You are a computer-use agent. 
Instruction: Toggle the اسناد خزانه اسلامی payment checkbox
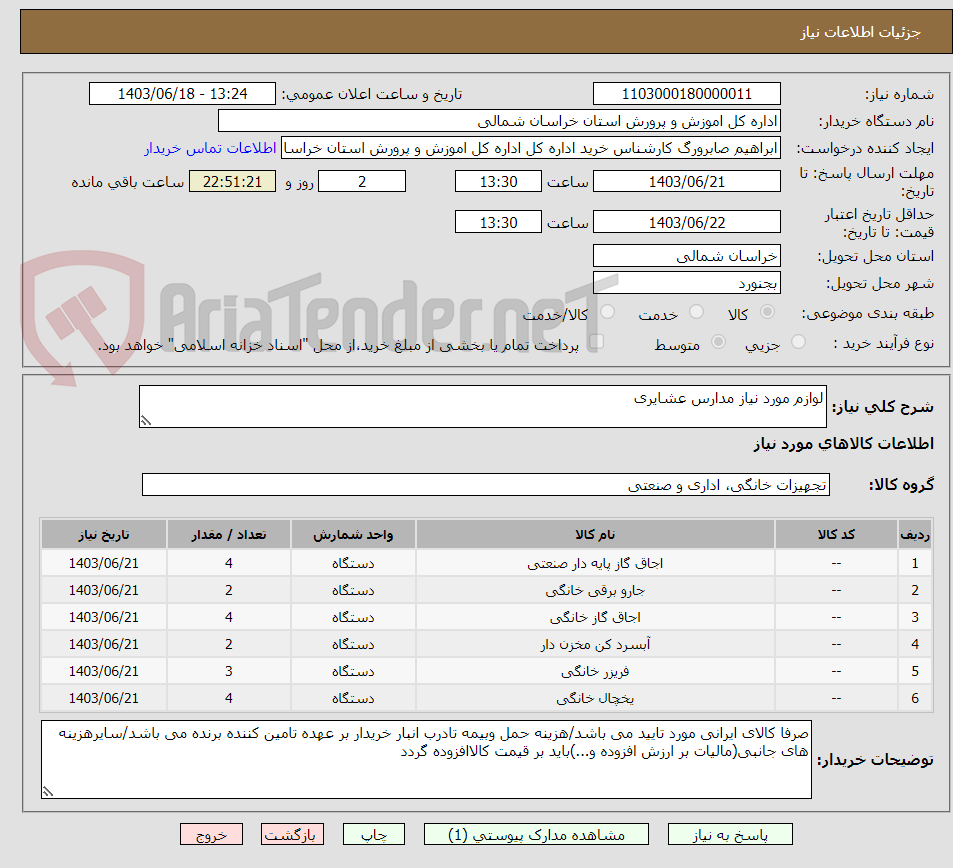[x=596, y=342]
